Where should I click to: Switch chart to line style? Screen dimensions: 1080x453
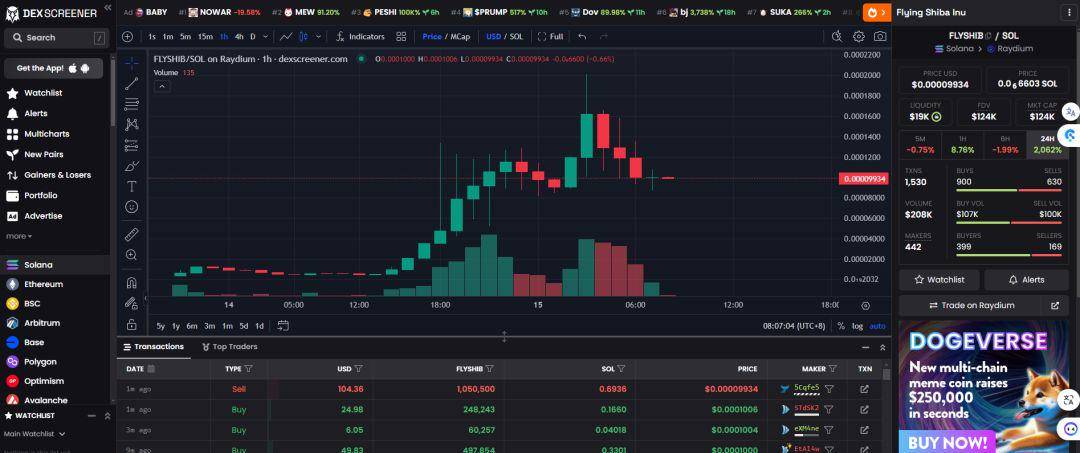[x=286, y=36]
